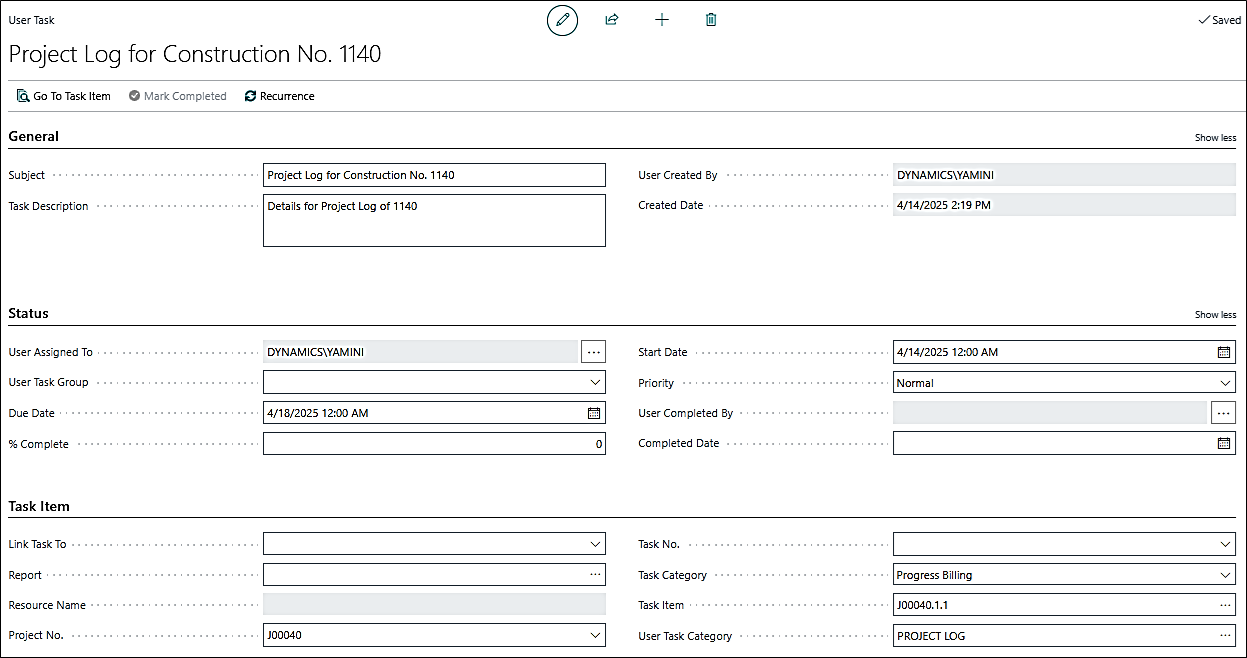Click the share icon in header
The image size is (1247, 658).
click(x=612, y=20)
